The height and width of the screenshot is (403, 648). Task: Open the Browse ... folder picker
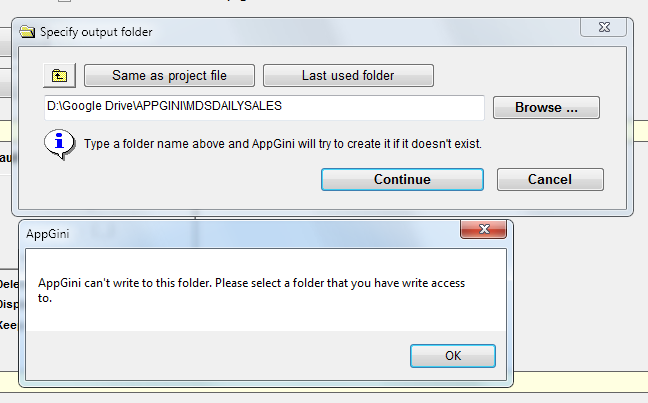click(546, 107)
